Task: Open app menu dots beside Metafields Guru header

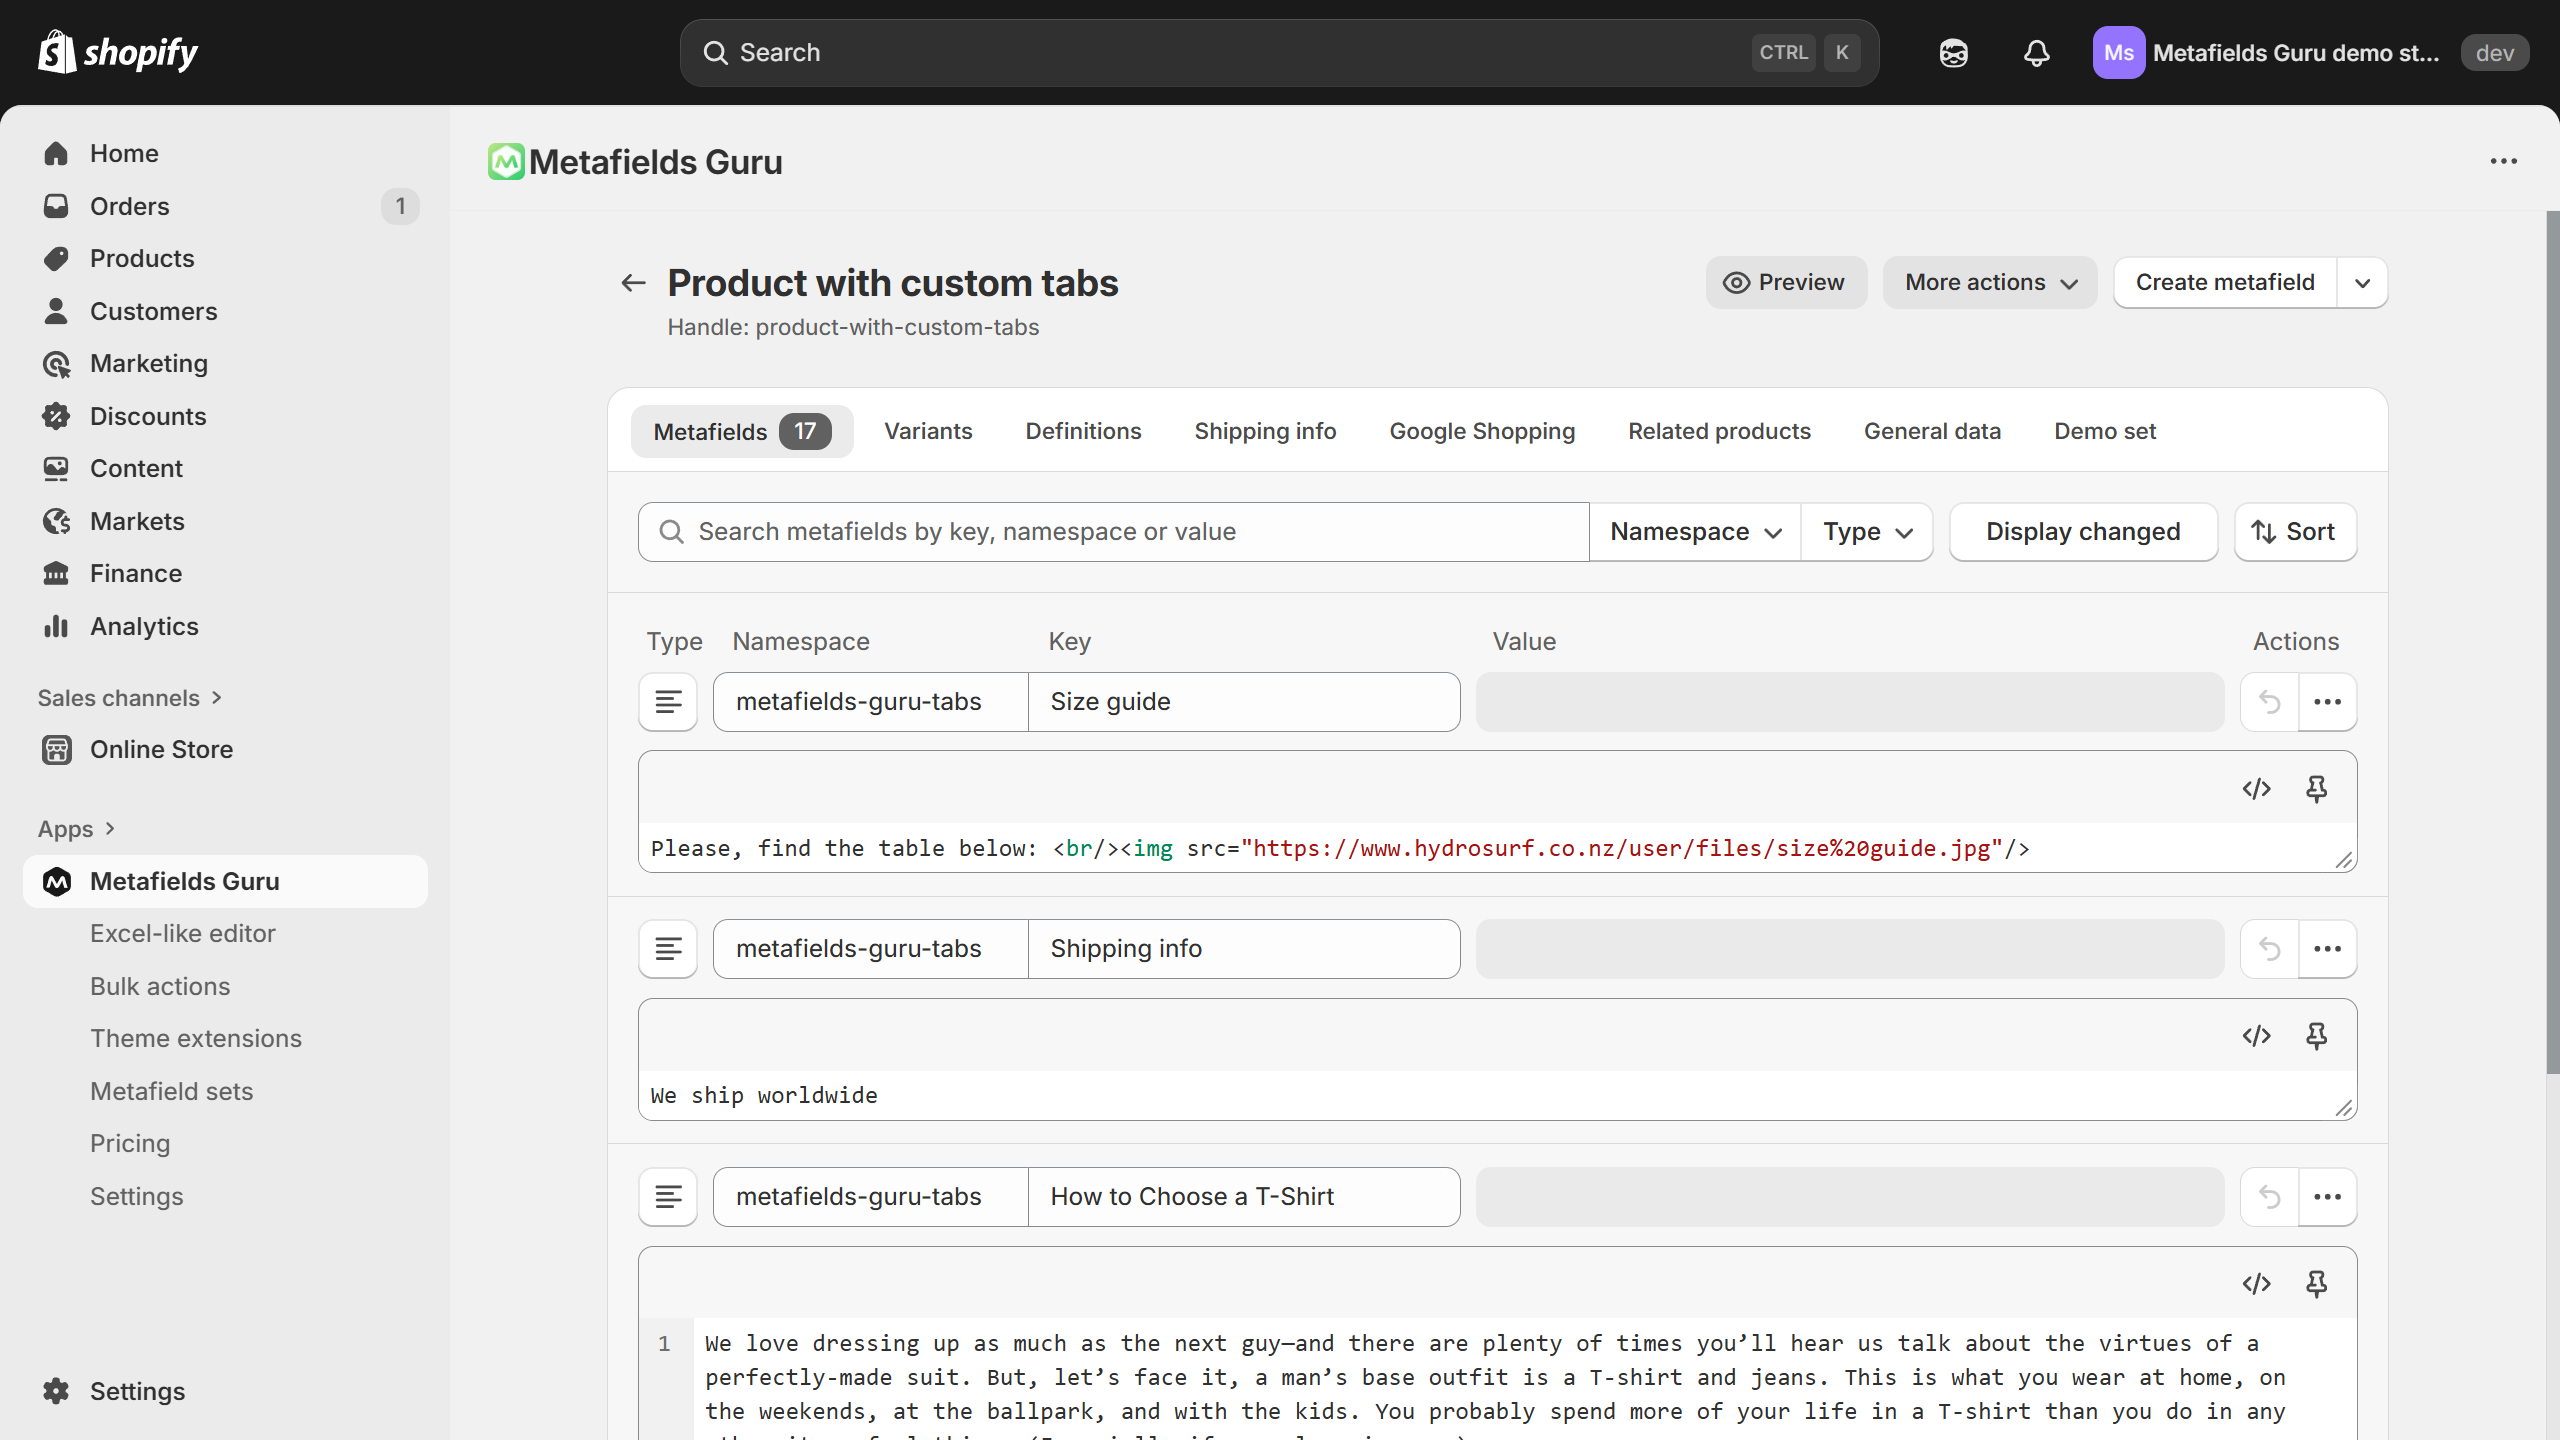Action: click(x=2503, y=161)
